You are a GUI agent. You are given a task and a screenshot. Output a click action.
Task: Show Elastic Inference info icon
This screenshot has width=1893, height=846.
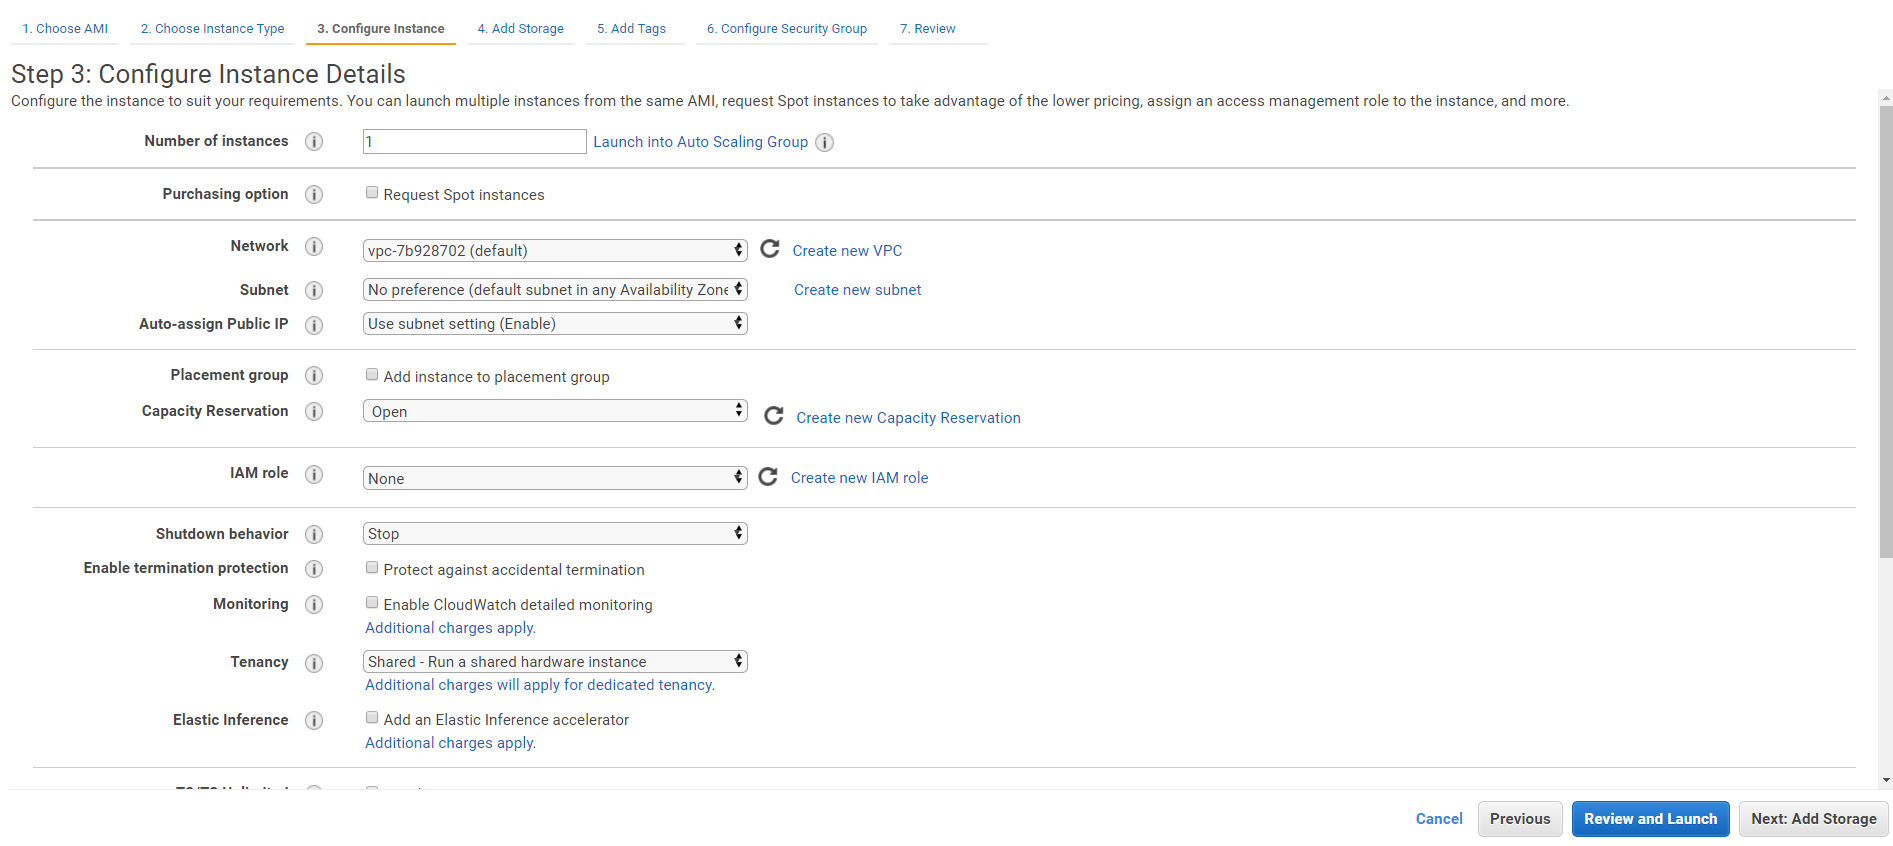pyautogui.click(x=314, y=721)
